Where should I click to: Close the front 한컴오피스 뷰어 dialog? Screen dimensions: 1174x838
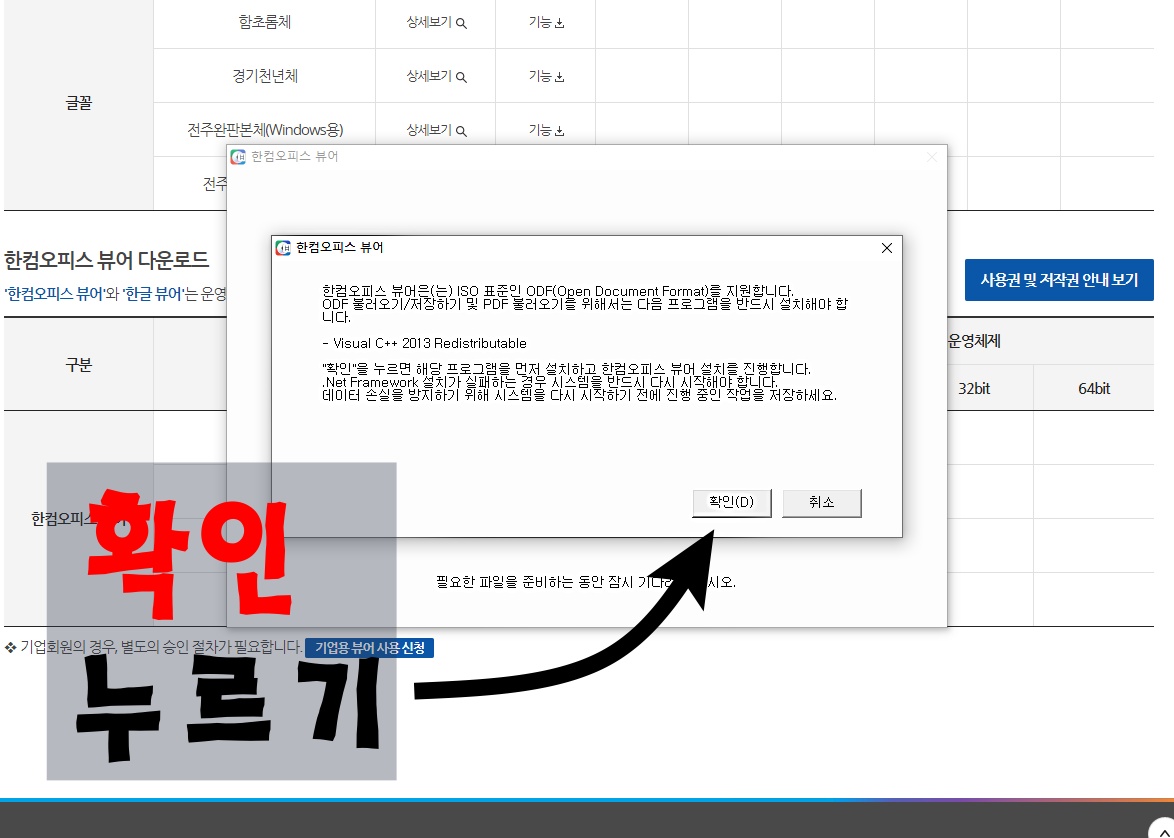[886, 248]
